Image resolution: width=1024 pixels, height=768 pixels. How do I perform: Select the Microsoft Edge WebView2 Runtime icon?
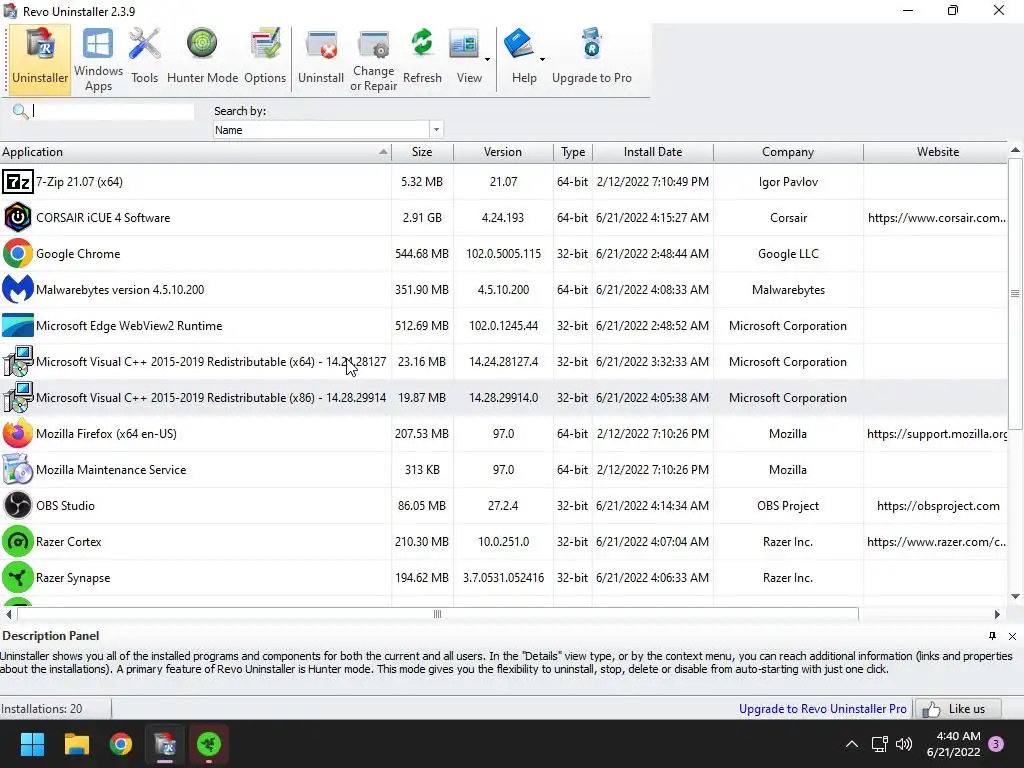tap(18, 325)
